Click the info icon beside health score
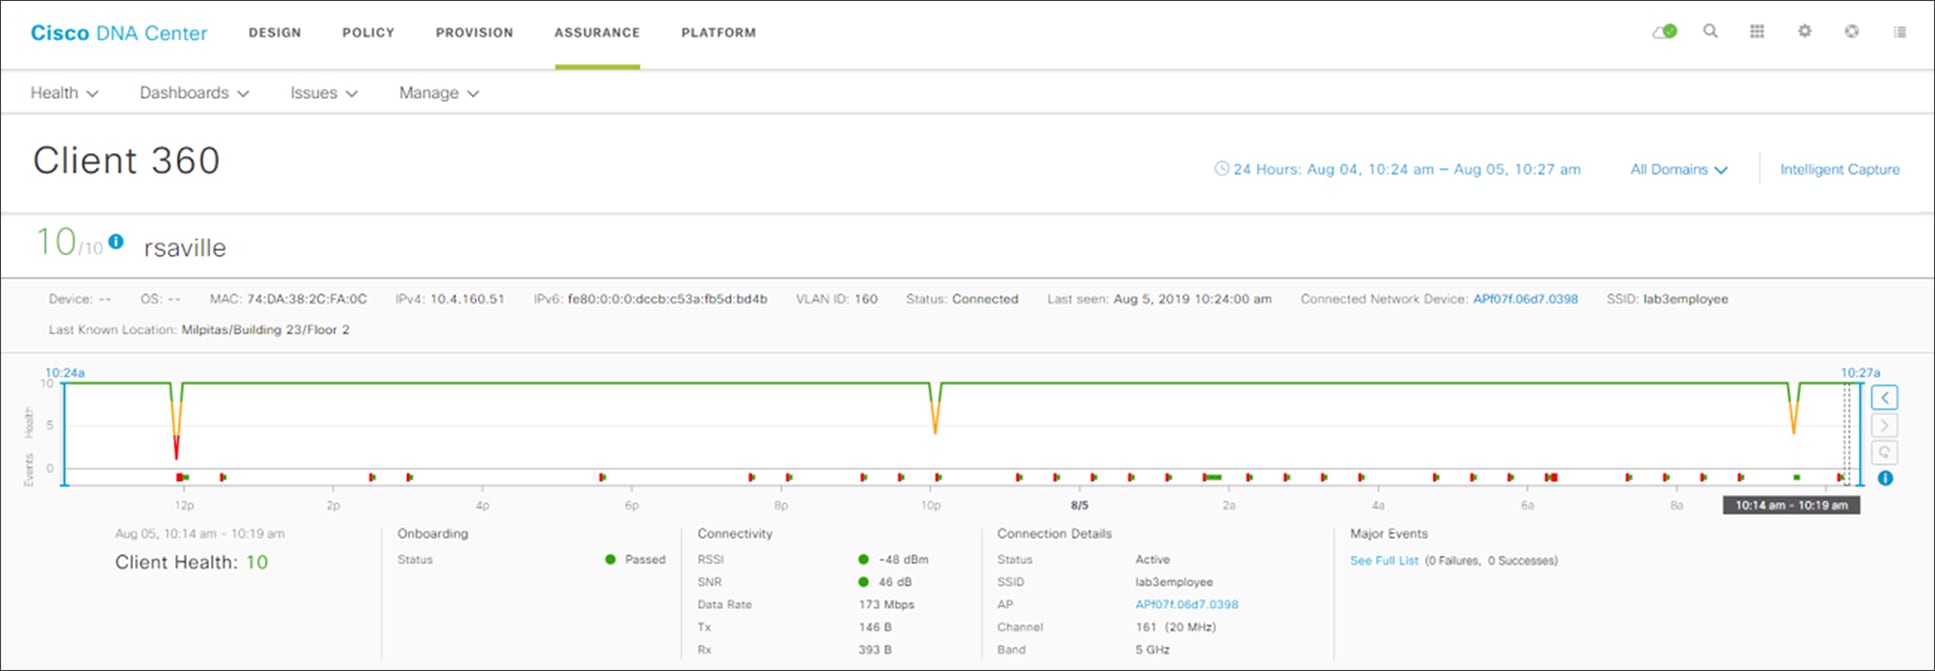Image resolution: width=1935 pixels, height=671 pixels. [x=116, y=241]
